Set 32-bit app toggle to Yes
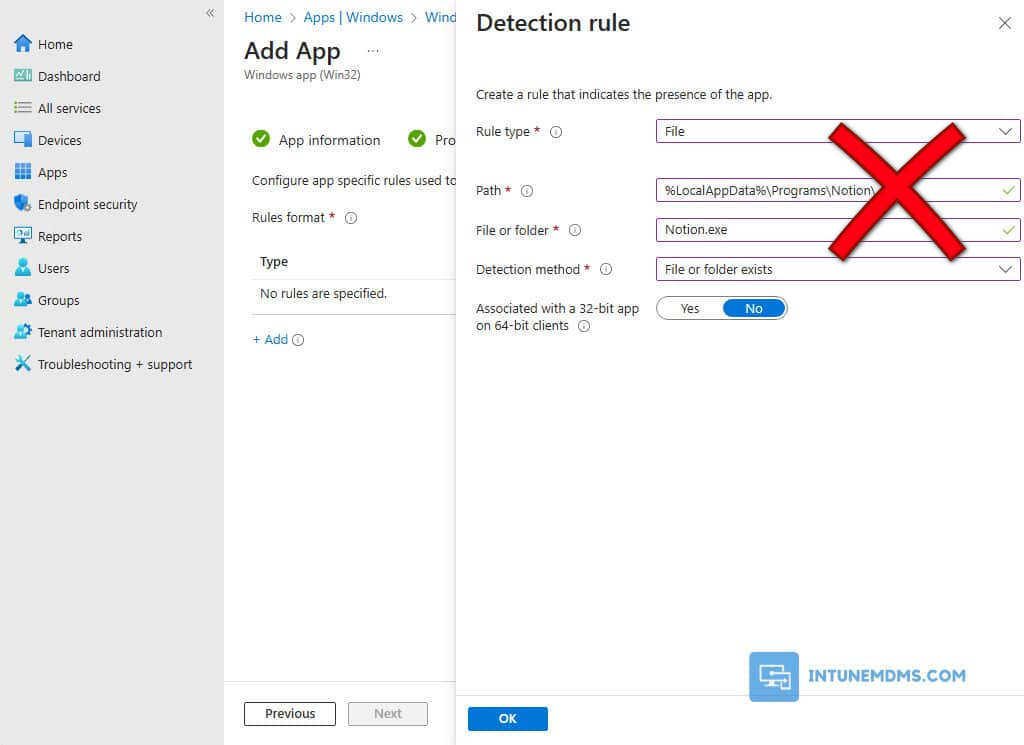Image resolution: width=1024 pixels, height=745 pixels. (690, 309)
